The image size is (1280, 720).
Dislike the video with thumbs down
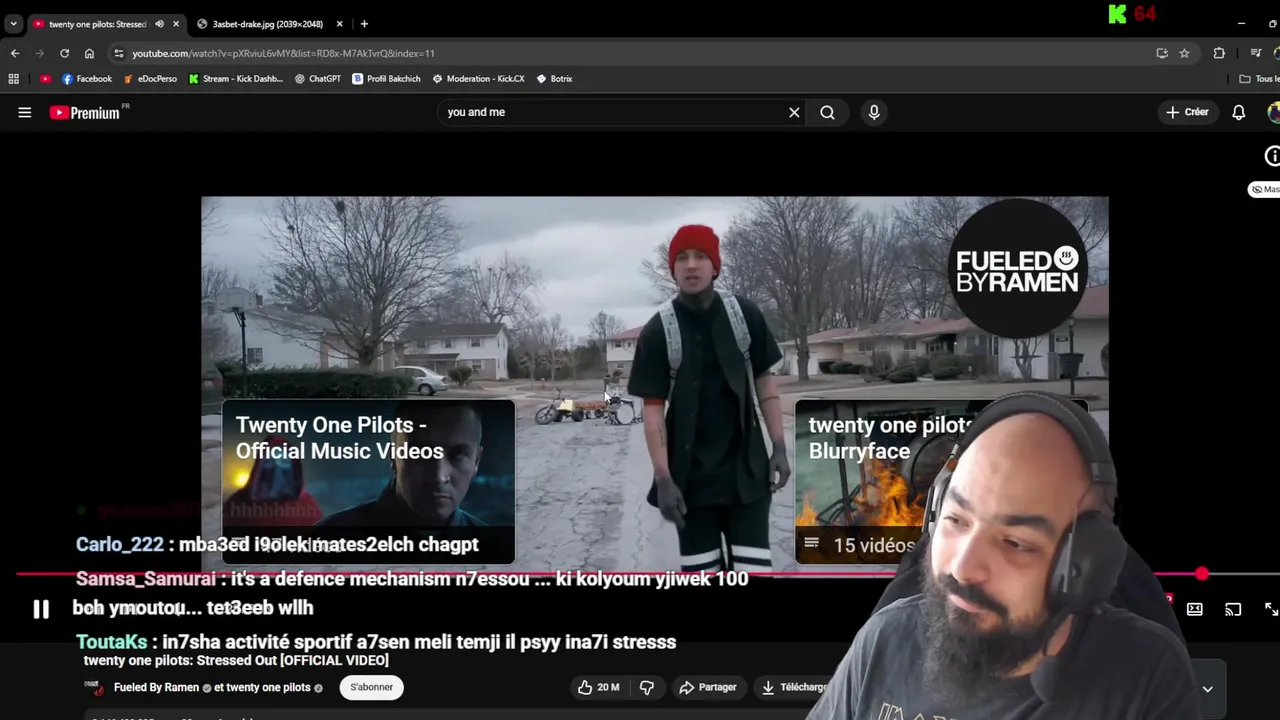(647, 687)
